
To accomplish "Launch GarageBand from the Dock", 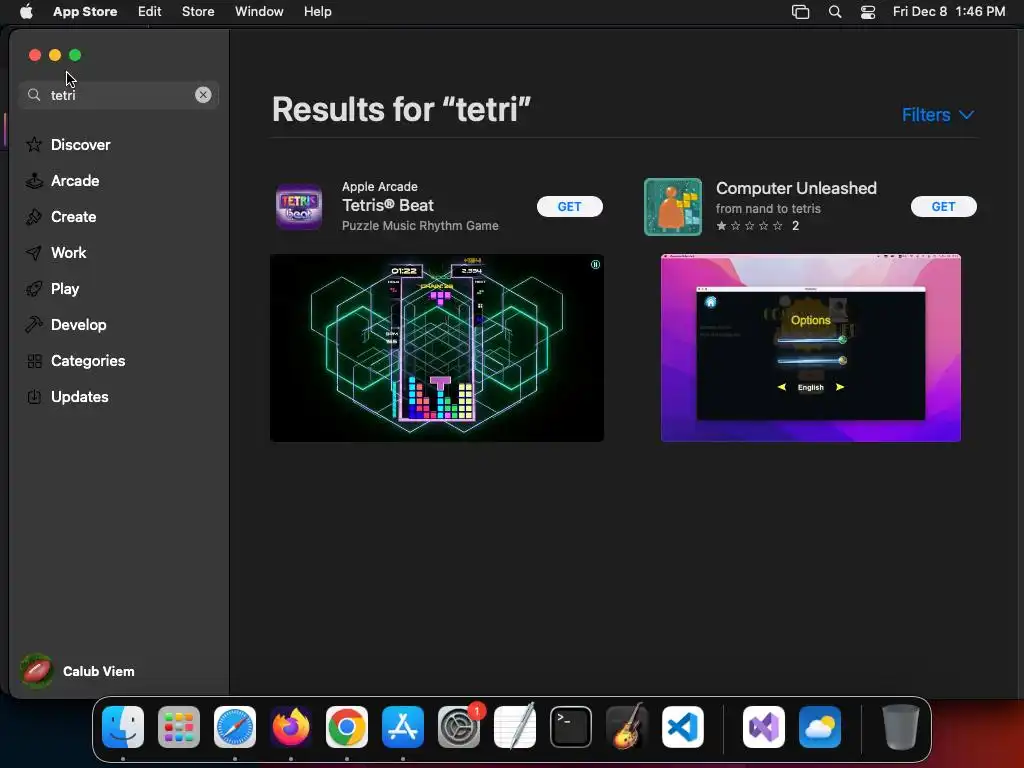I will pos(627,727).
